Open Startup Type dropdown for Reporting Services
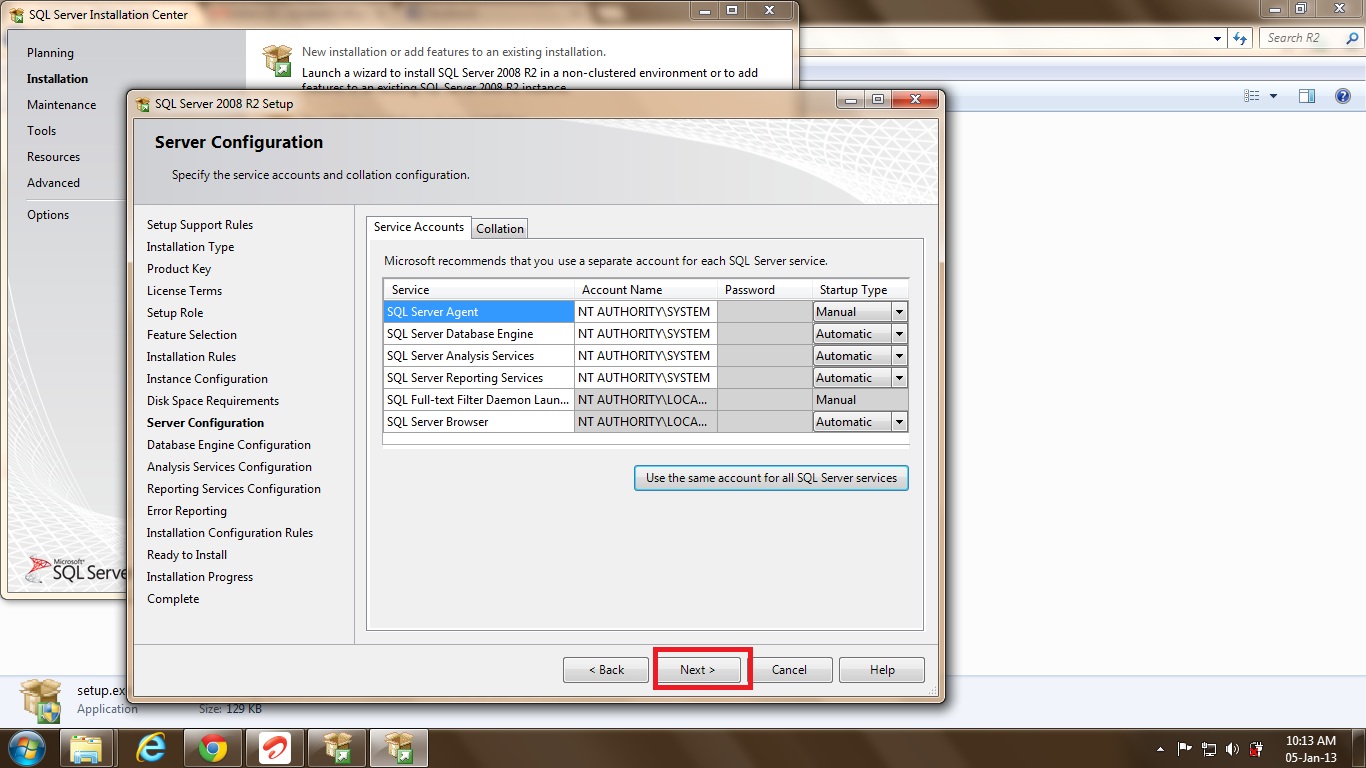Screen dimensions: 1366x768 [x=899, y=378]
